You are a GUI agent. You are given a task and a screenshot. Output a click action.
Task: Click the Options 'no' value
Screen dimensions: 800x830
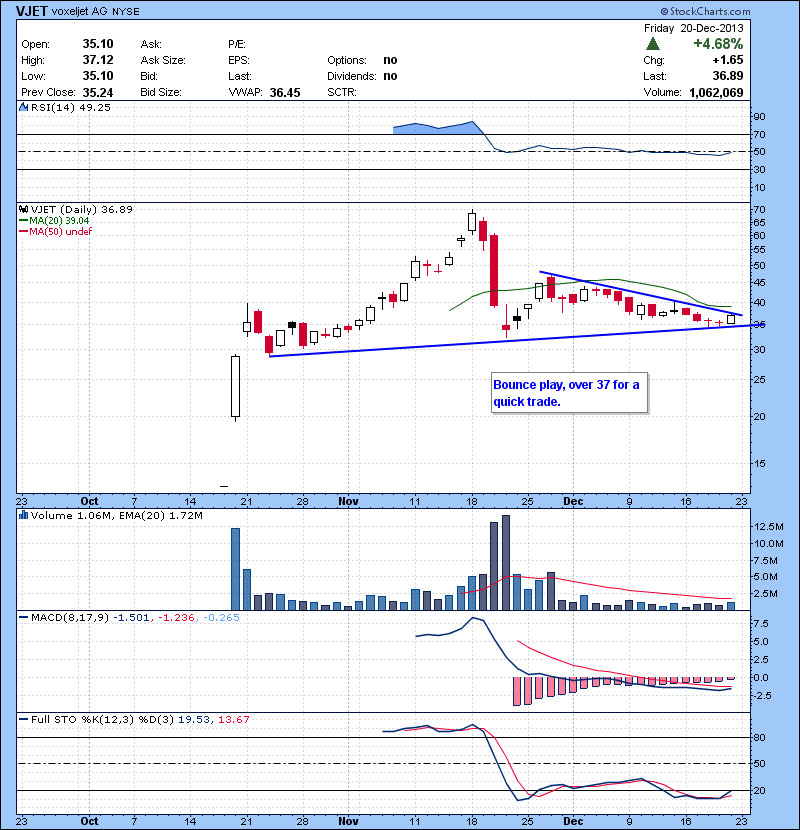click(x=390, y=60)
